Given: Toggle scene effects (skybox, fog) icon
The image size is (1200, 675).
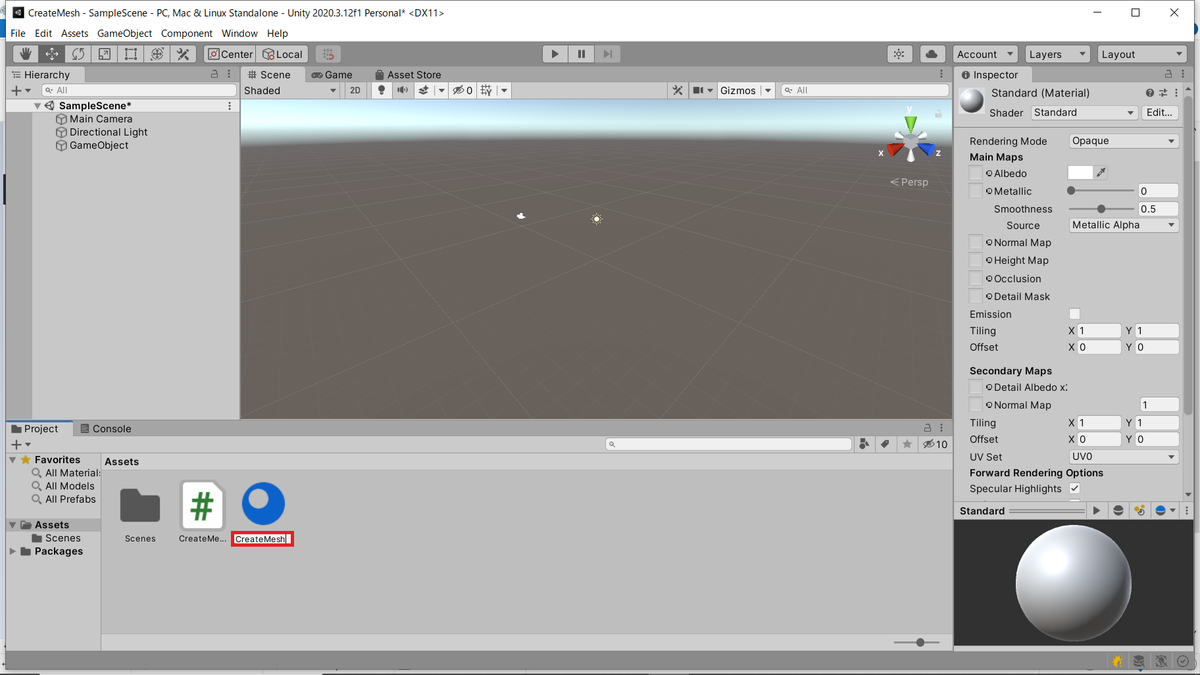Looking at the screenshot, I should pyautogui.click(x=424, y=90).
